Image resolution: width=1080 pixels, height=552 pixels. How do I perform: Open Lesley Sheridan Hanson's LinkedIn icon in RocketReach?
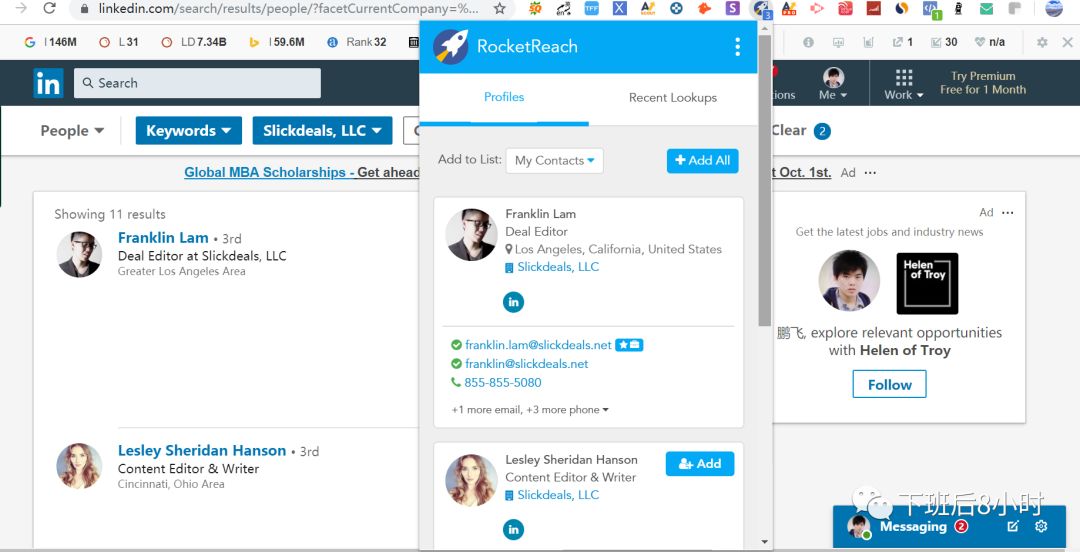(x=513, y=529)
